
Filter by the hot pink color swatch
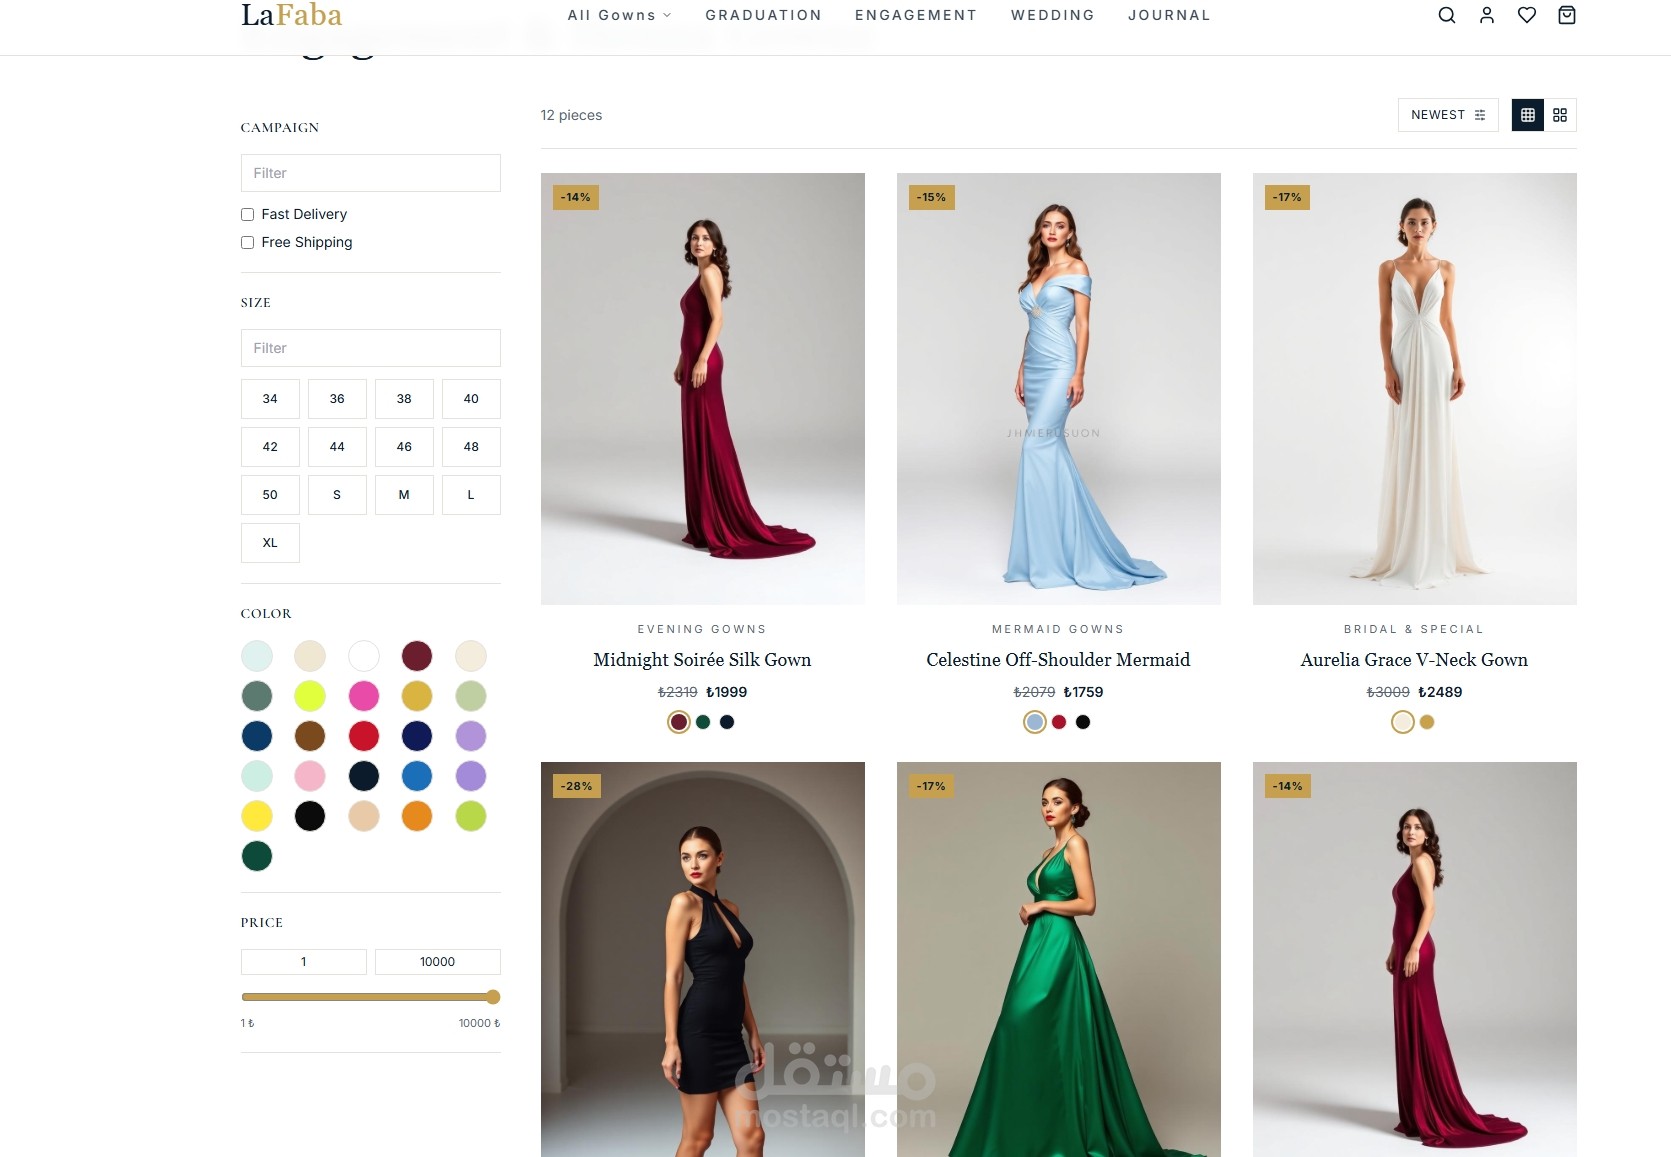click(x=364, y=696)
